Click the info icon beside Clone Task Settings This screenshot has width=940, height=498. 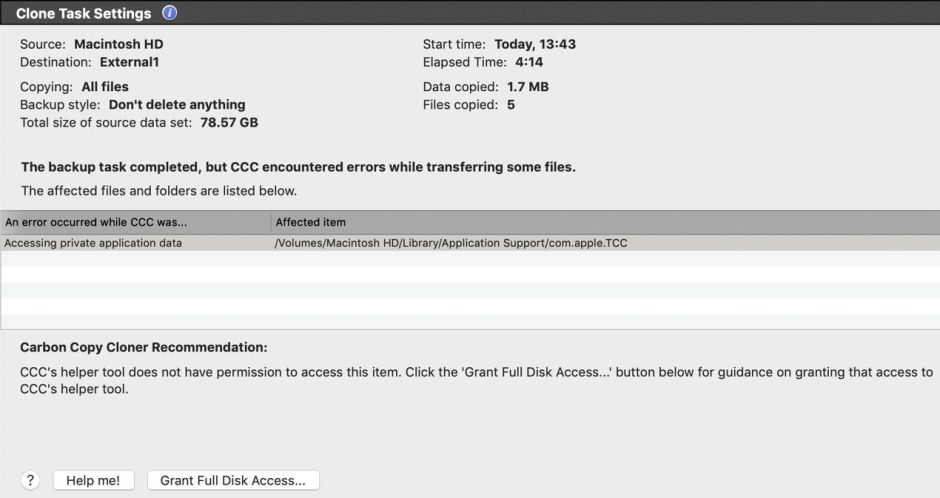pos(169,13)
